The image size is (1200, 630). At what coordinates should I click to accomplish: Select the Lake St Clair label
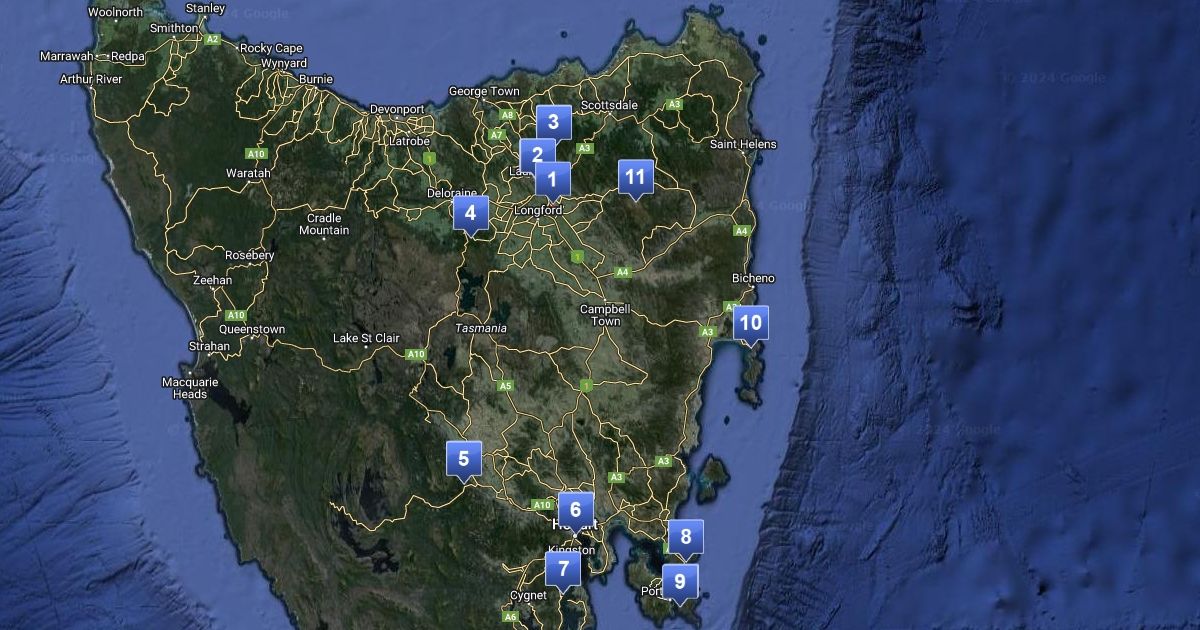(x=366, y=338)
